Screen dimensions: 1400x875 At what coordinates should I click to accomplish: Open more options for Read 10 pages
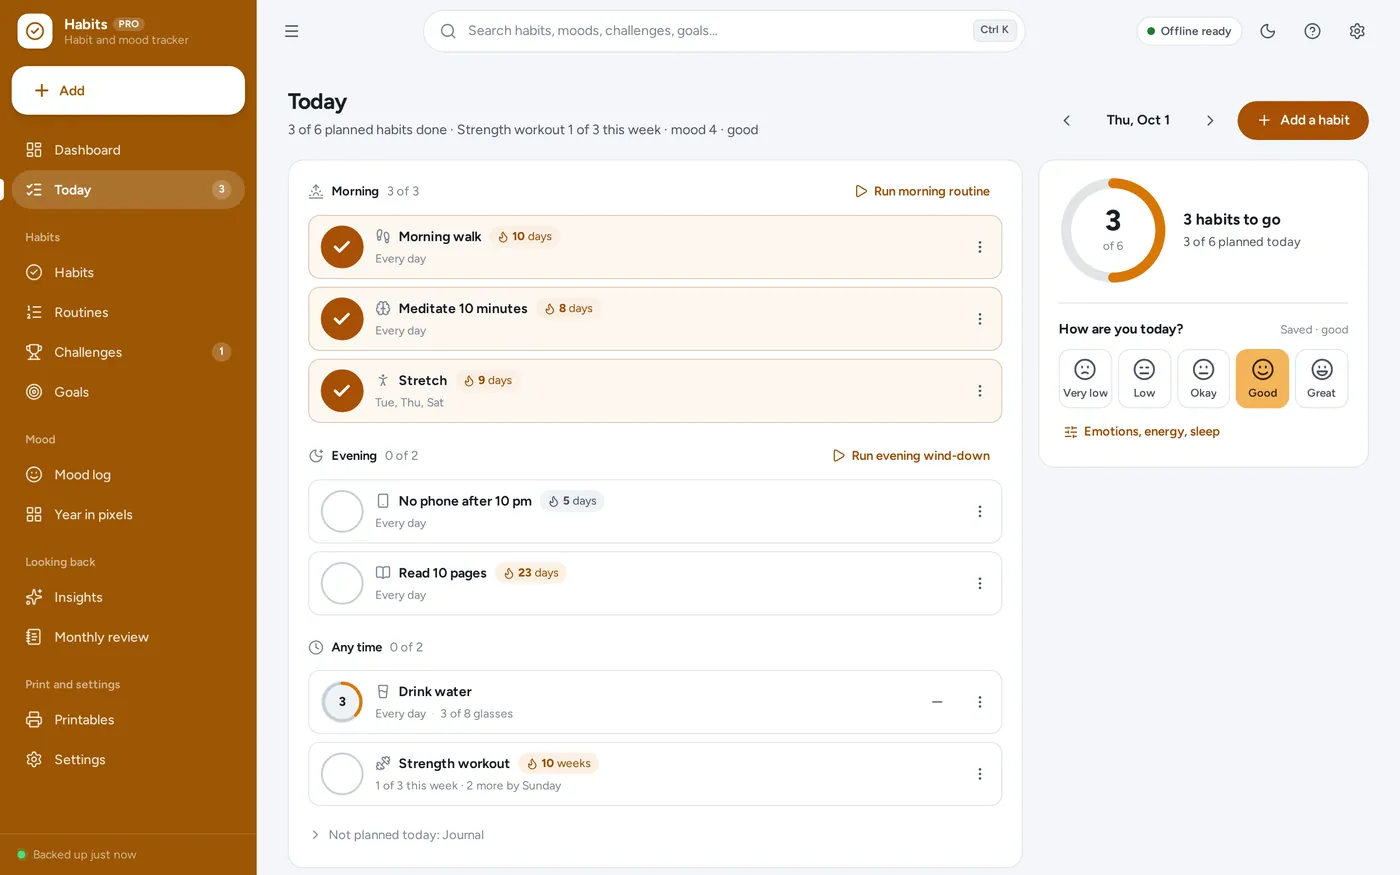980,584
